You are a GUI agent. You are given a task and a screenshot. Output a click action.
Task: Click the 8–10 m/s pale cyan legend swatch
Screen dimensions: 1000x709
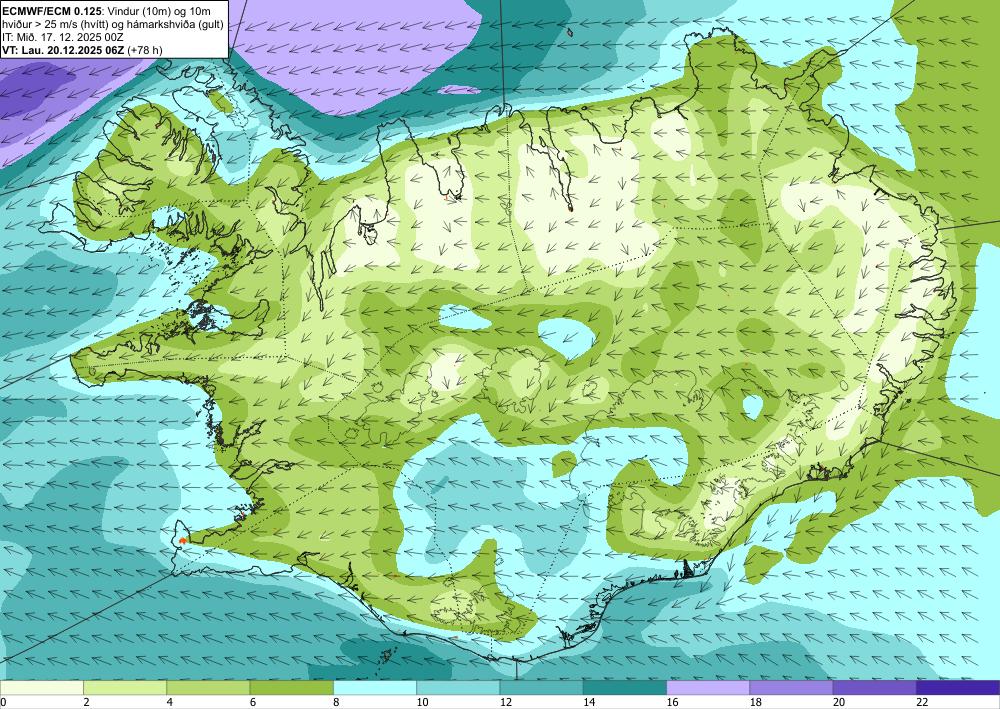(x=375, y=687)
